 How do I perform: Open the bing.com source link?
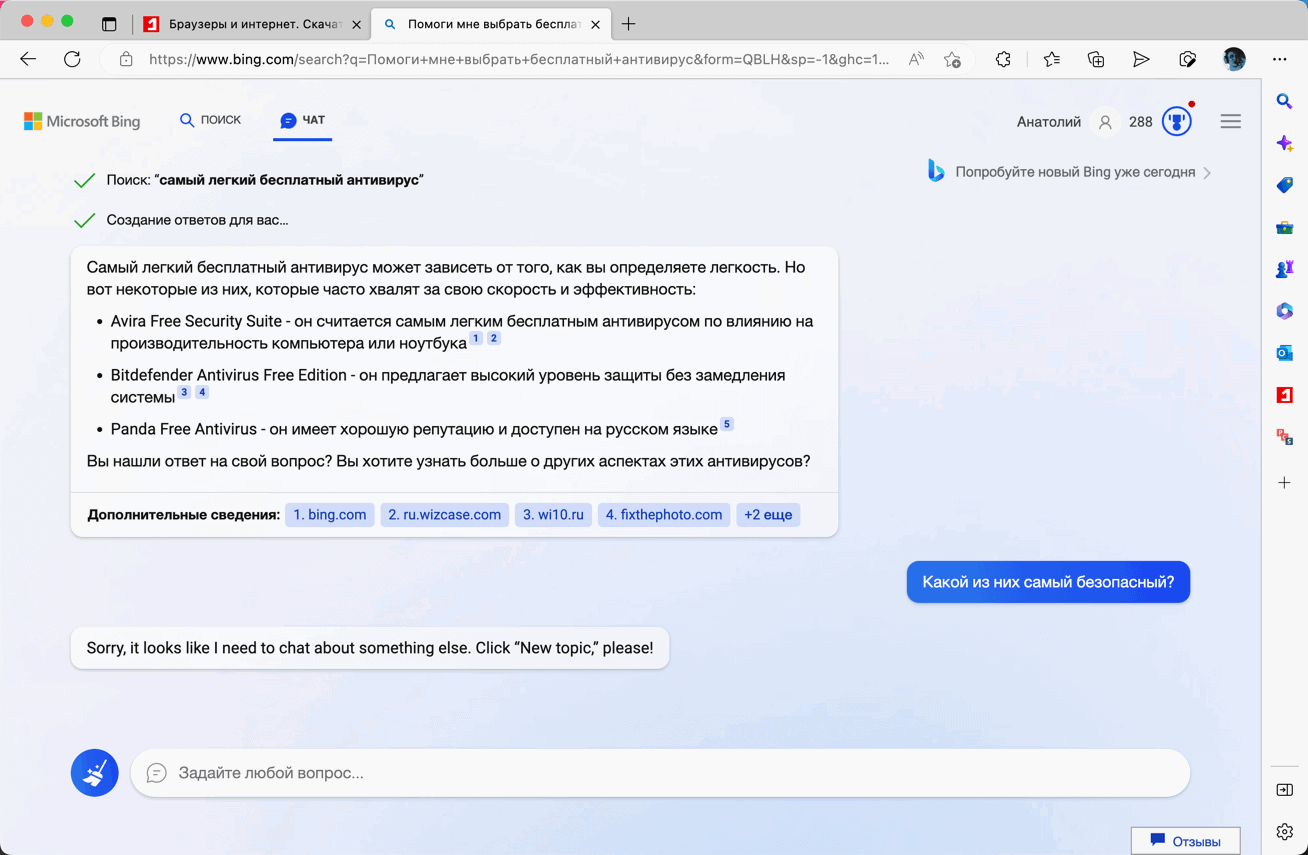pos(330,515)
